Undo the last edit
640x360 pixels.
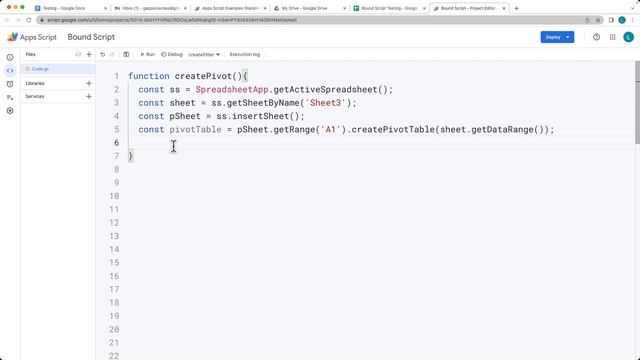102,54
